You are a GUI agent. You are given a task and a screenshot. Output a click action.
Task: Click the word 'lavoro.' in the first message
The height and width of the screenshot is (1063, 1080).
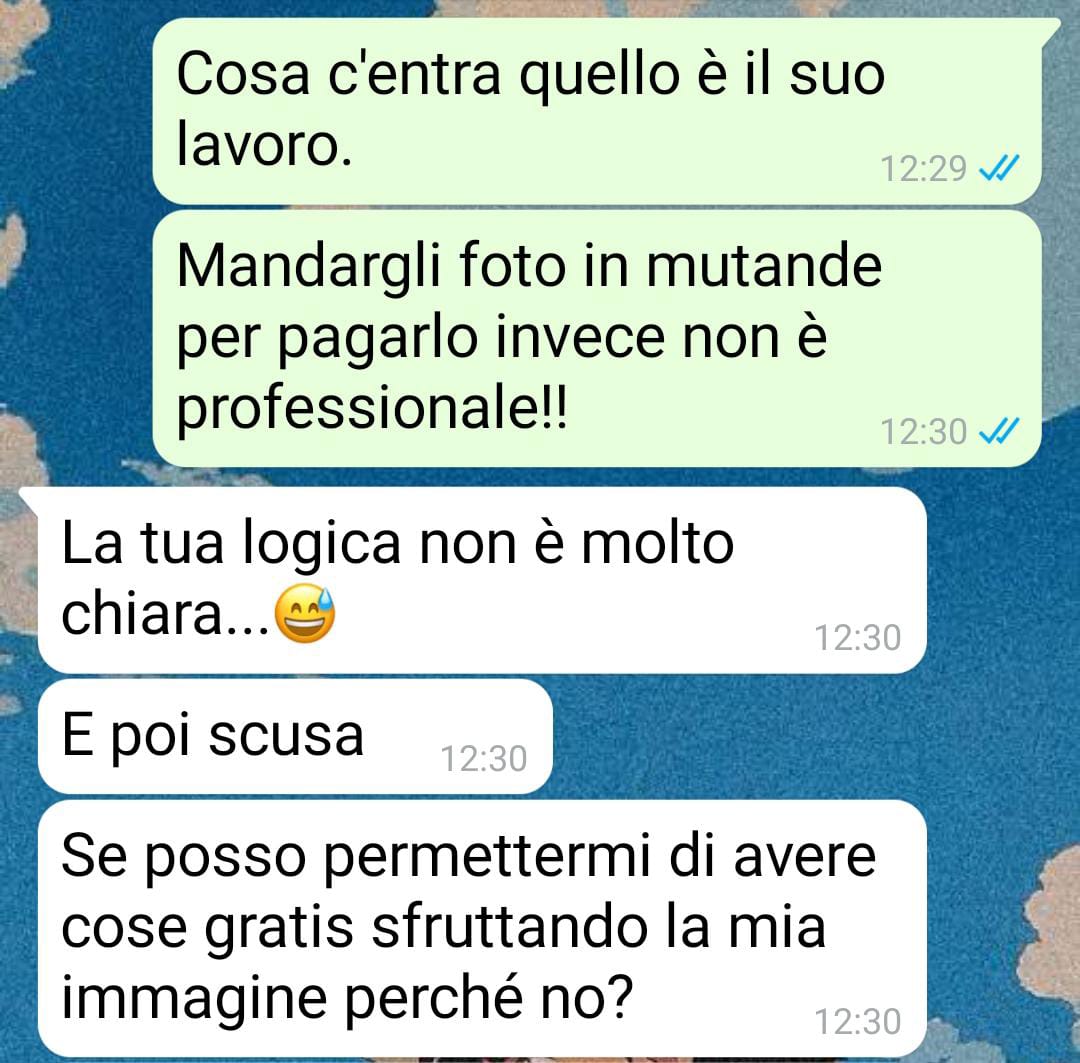point(264,145)
